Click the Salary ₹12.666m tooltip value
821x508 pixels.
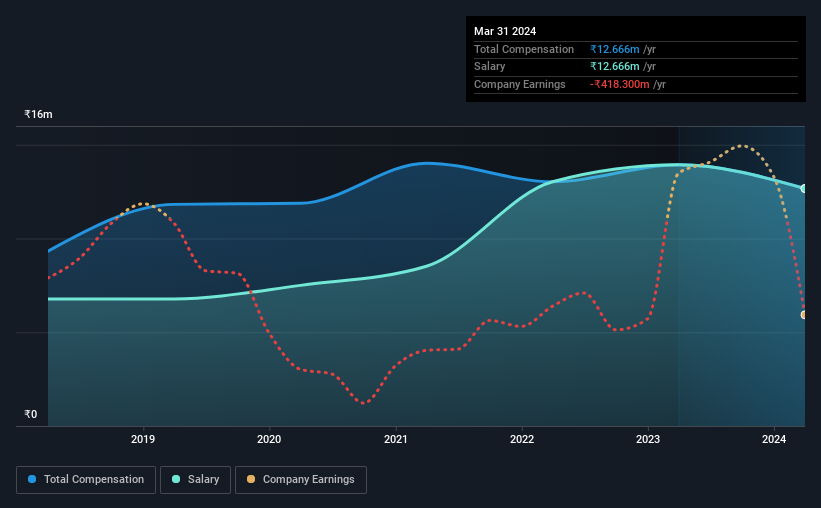coord(615,67)
